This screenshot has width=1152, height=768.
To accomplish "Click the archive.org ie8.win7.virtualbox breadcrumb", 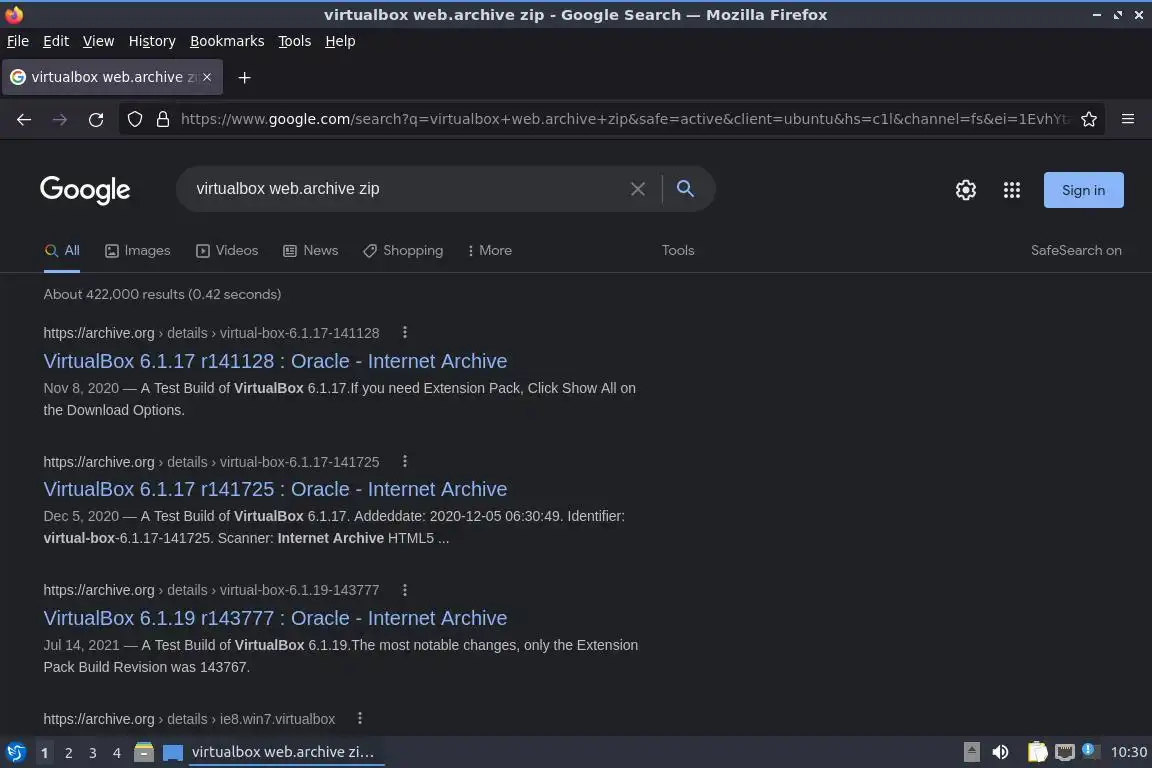I will 190,719.
